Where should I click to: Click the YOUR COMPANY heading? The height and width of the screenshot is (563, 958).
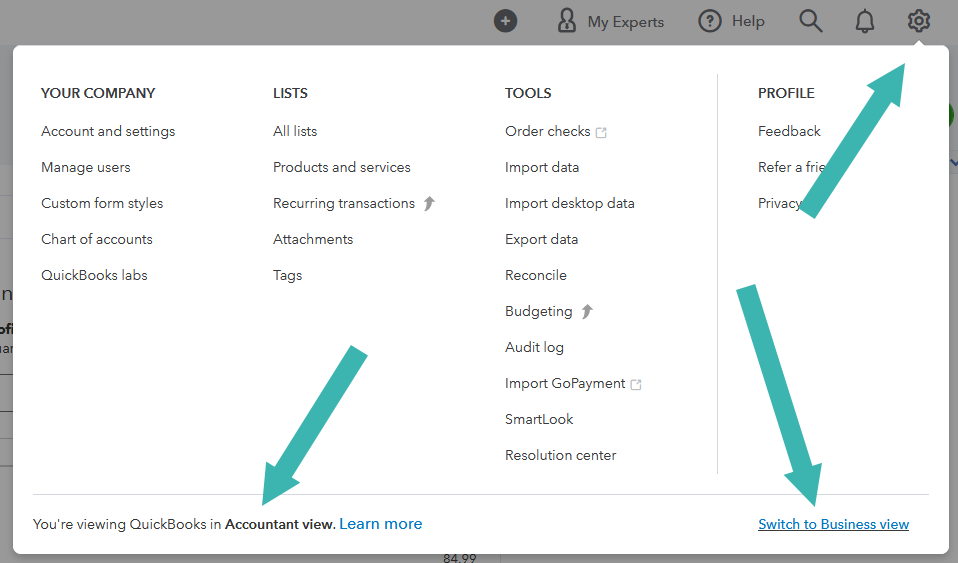pos(98,93)
